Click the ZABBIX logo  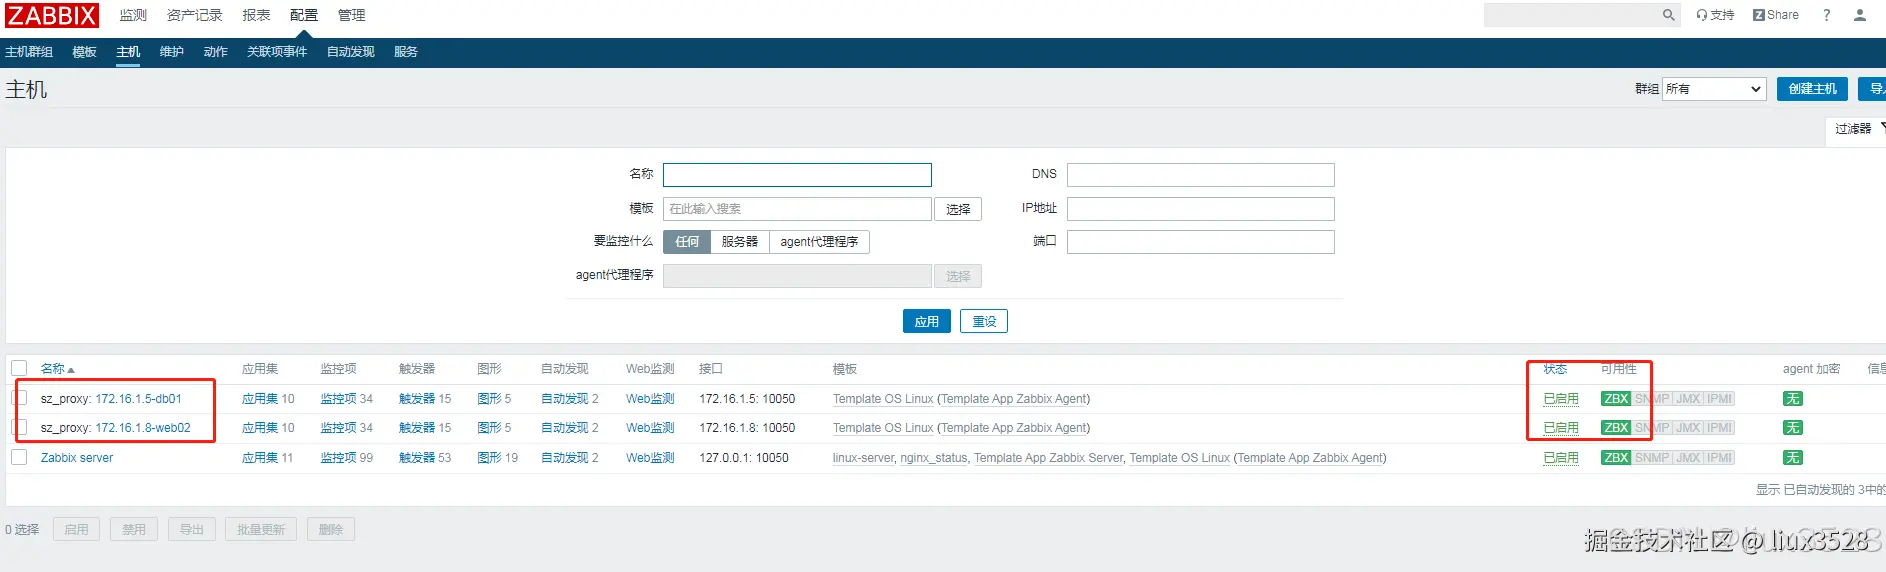coord(52,15)
